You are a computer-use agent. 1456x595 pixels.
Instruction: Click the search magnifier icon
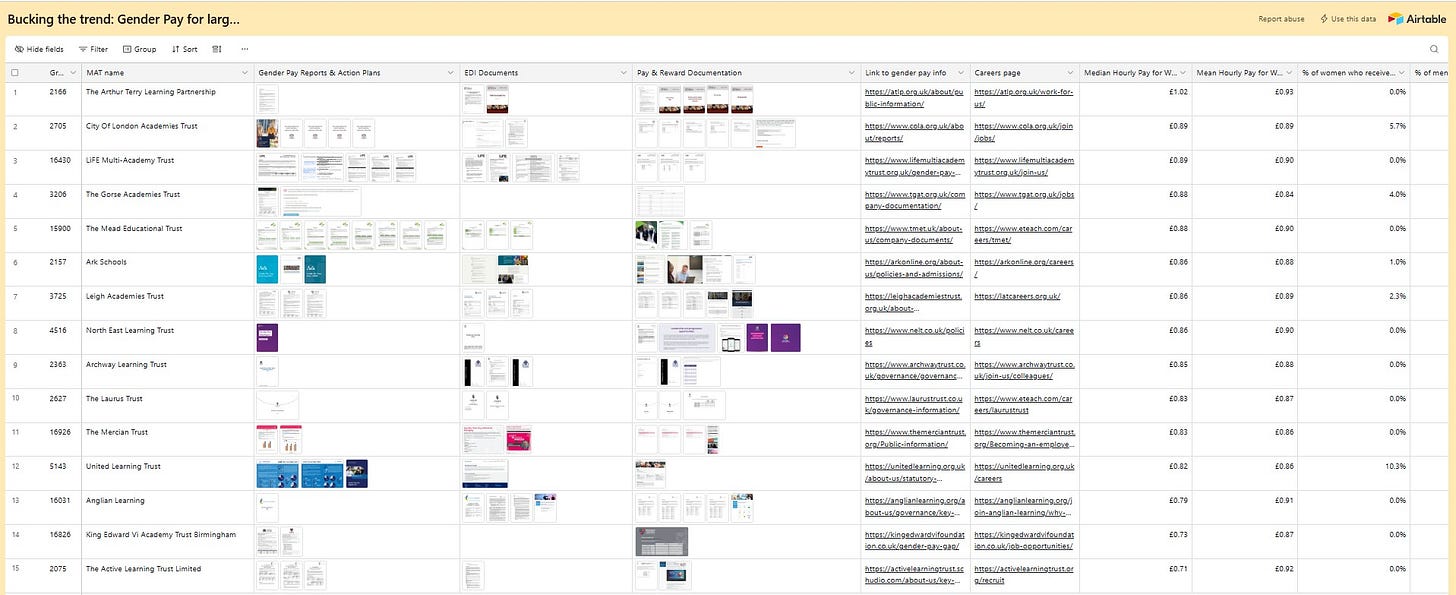1434,49
